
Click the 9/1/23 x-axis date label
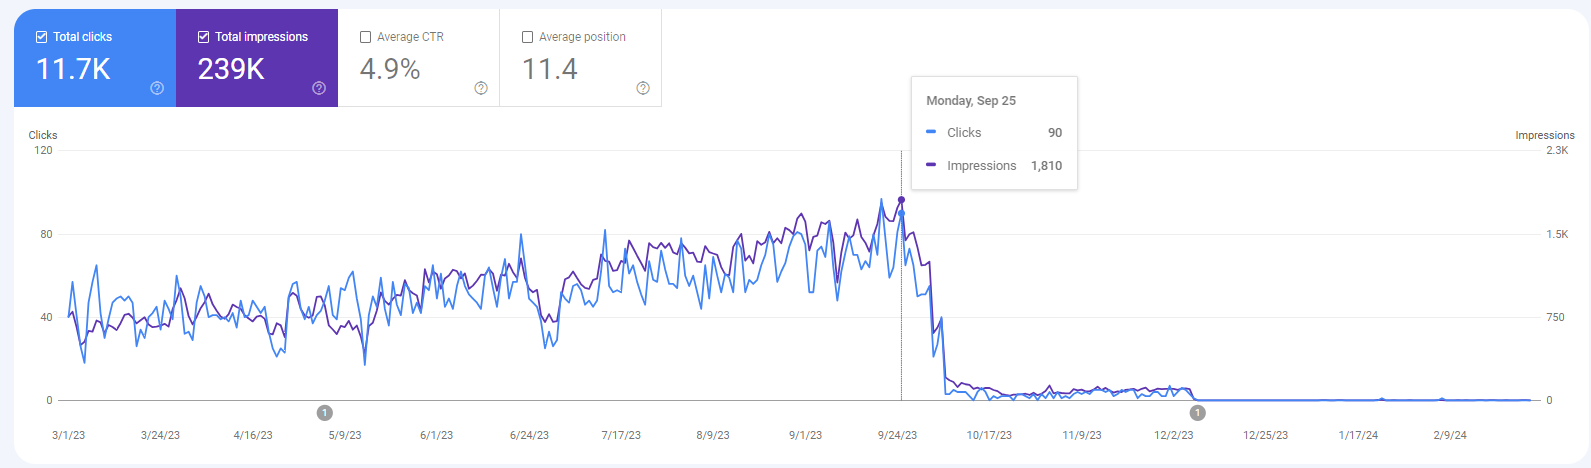click(x=805, y=436)
